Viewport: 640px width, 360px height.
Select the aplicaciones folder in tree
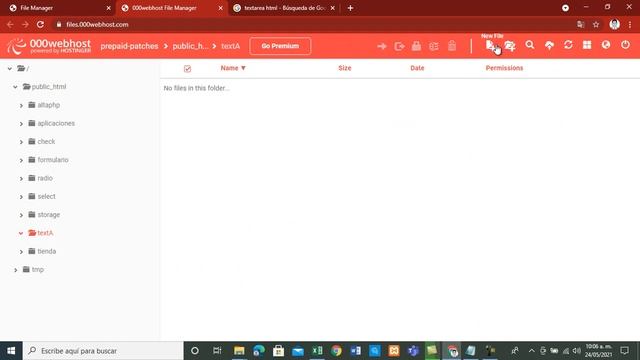[x=56, y=123]
